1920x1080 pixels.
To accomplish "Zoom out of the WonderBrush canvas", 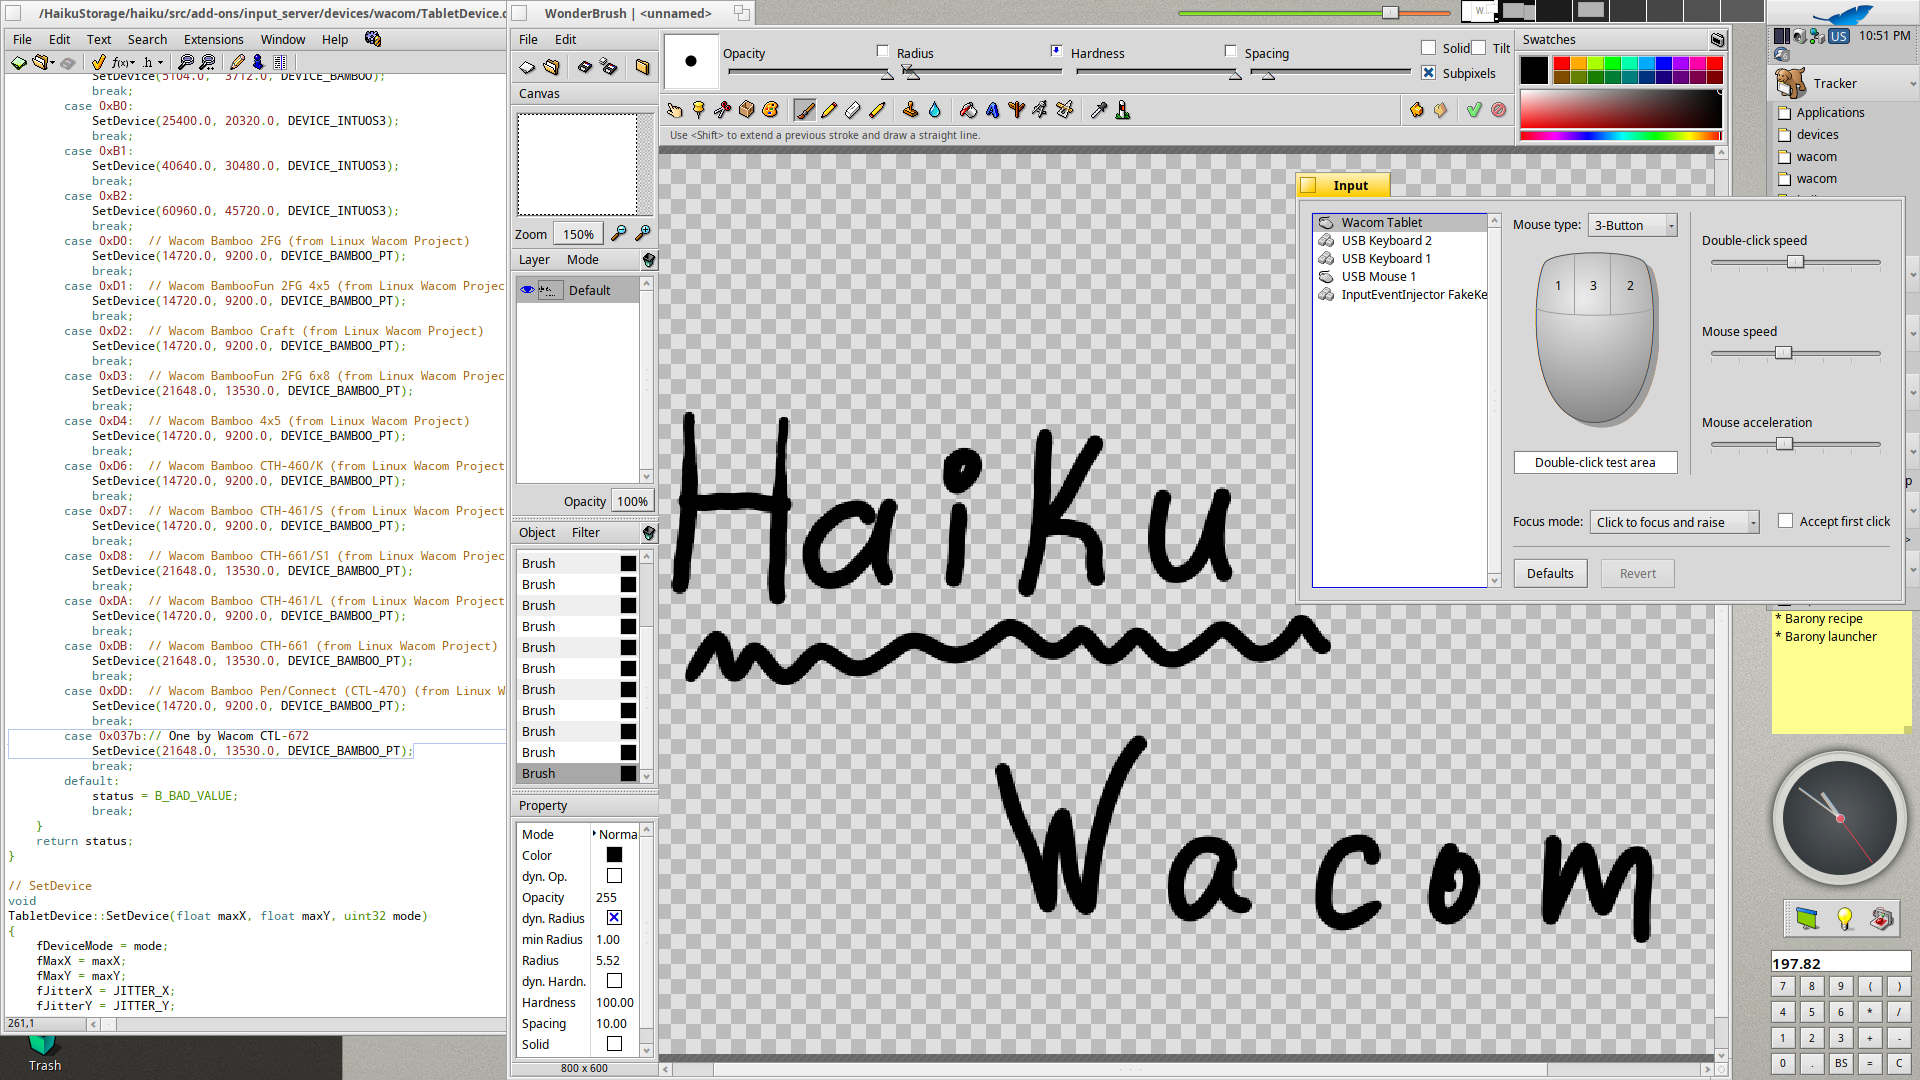I will pyautogui.click(x=619, y=233).
